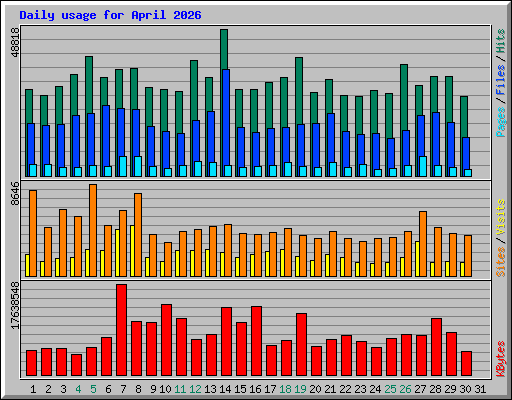Viewport: 512px width, 400px height.
Task: Select the green day 5 axis label
Action: [x=93, y=389]
